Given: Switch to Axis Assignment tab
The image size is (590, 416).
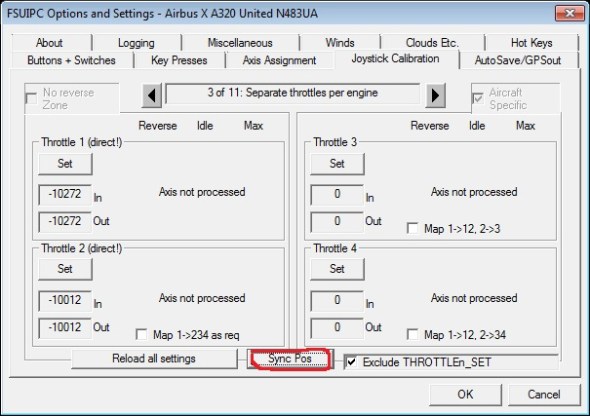Looking at the screenshot, I should pyautogui.click(x=279, y=60).
